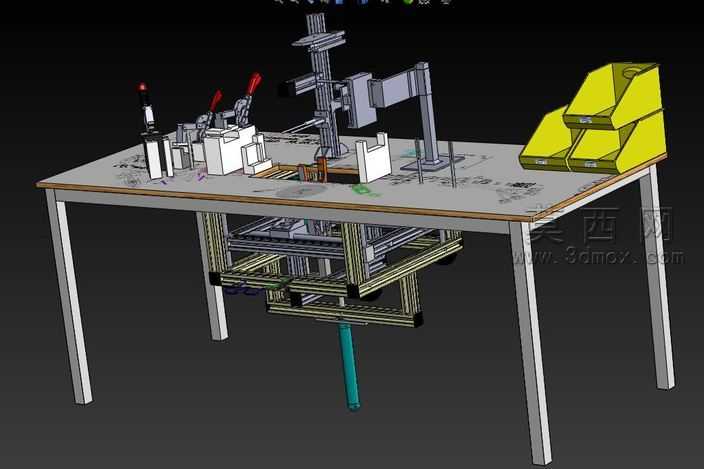This screenshot has height=469, width=704.
Task: Select the top yellow parts bin
Action: [x=613, y=96]
